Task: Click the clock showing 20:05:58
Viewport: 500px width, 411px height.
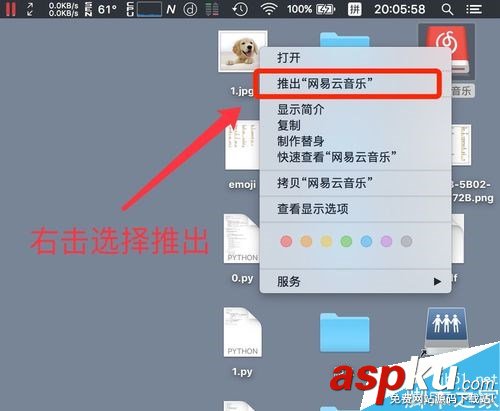Action: pos(399,9)
